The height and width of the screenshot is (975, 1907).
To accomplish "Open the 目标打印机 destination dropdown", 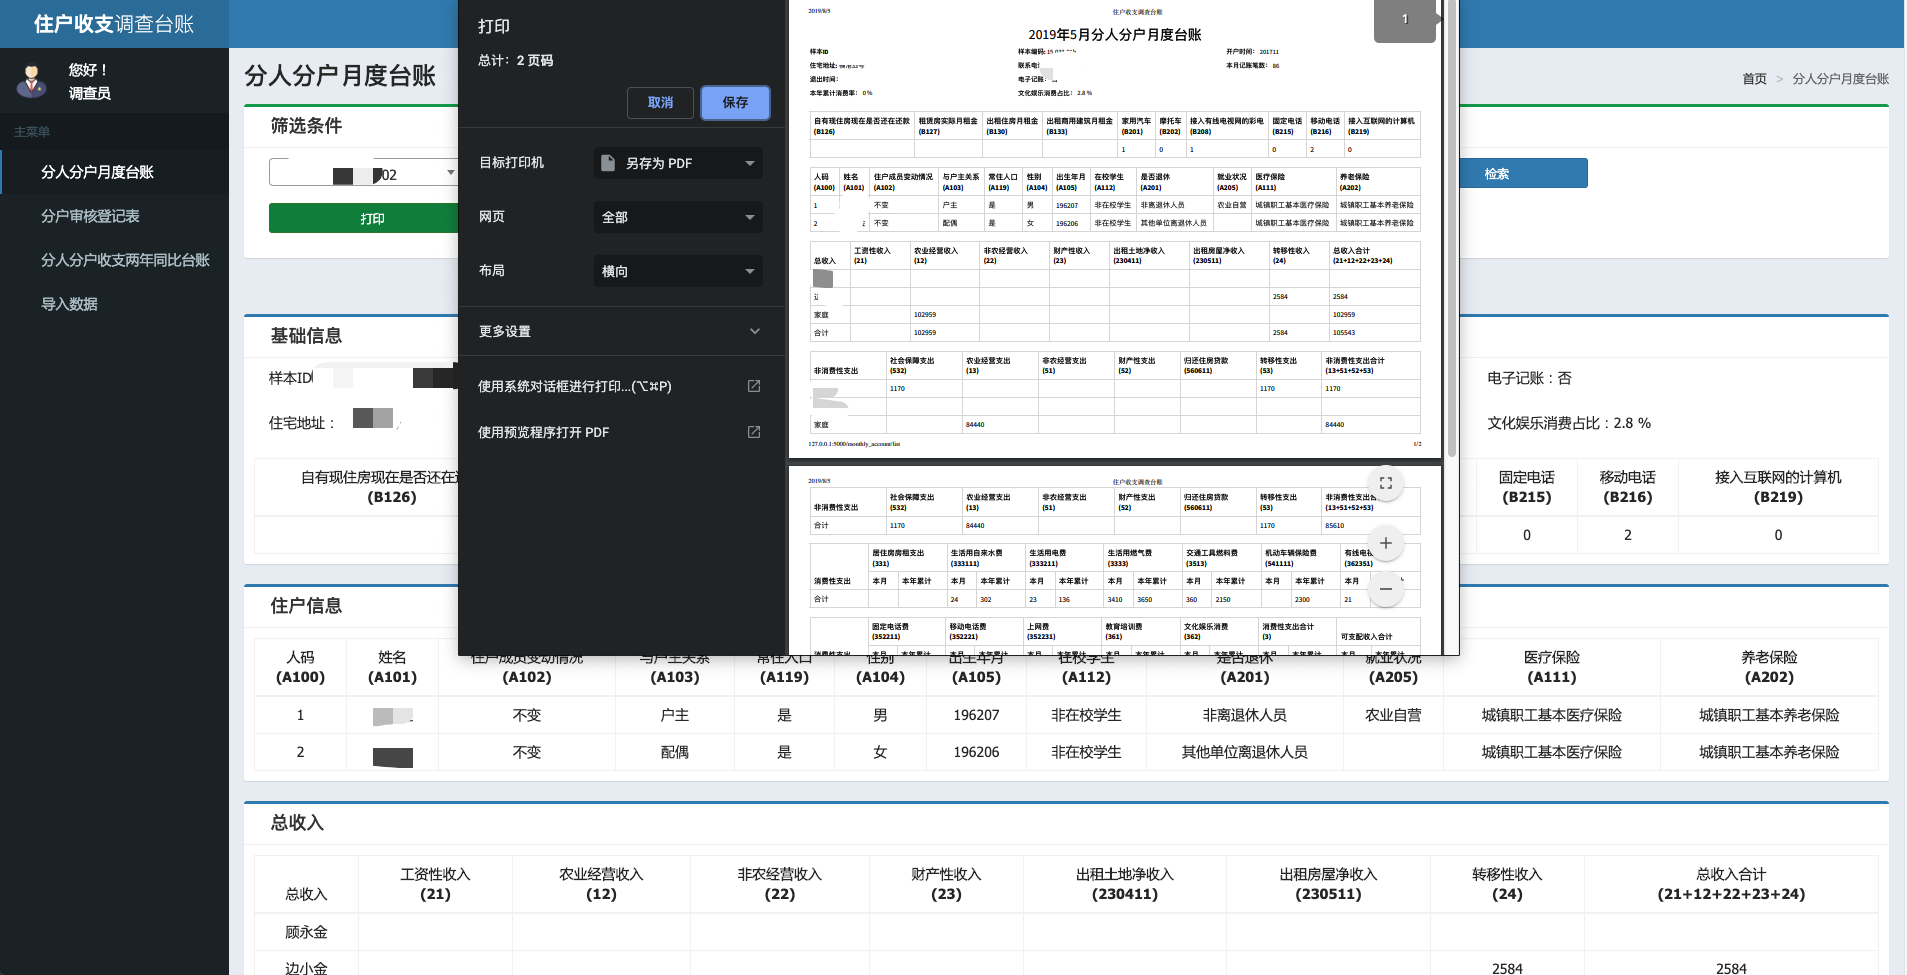I will click(x=678, y=163).
